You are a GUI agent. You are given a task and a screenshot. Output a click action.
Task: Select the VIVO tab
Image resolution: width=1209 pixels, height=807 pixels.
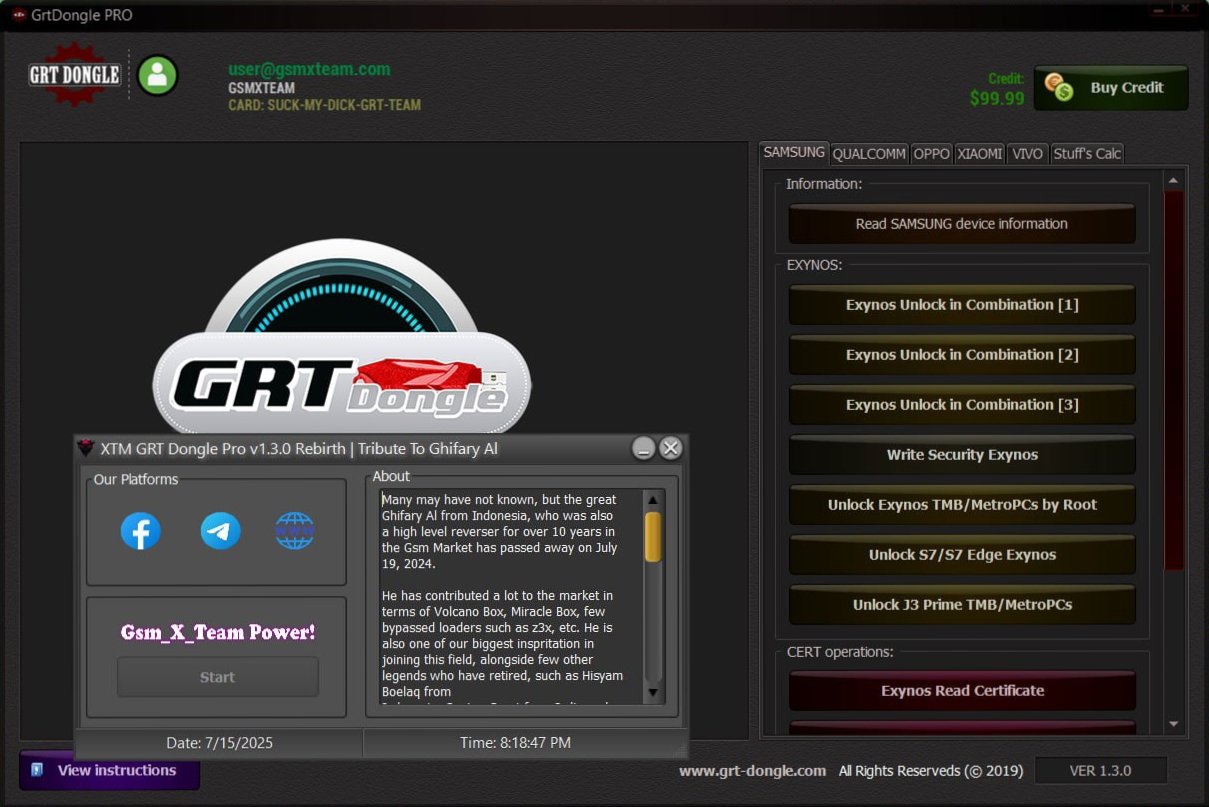[x=1027, y=154]
